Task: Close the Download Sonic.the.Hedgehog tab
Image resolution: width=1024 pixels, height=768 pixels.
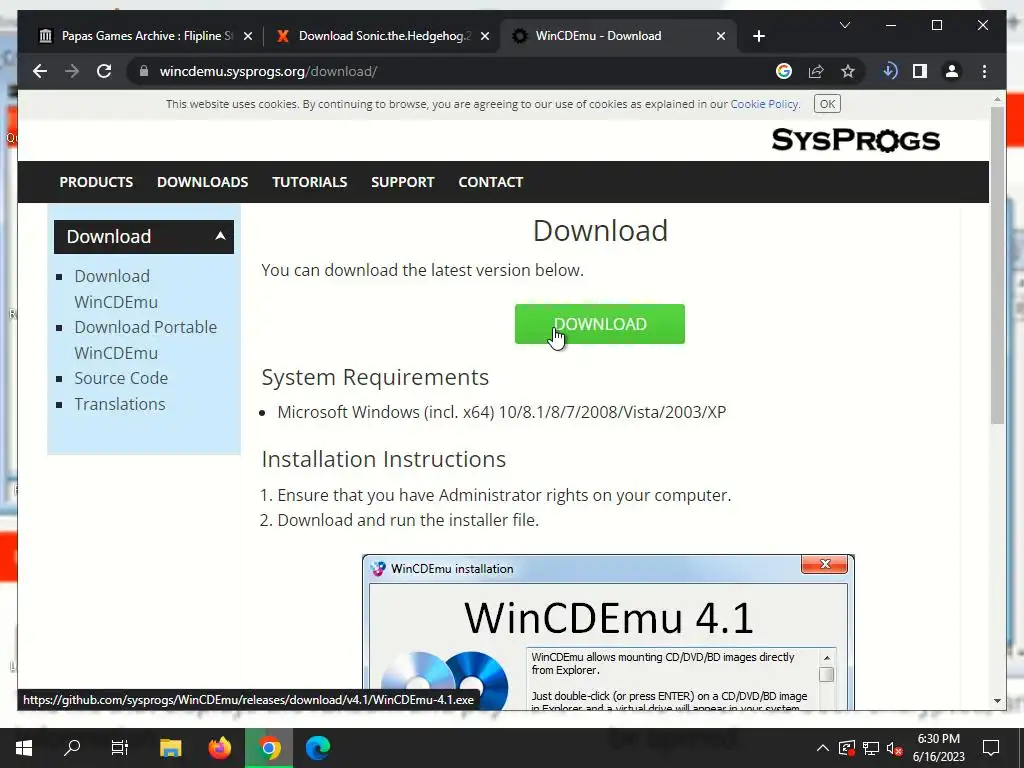Action: pos(485,36)
